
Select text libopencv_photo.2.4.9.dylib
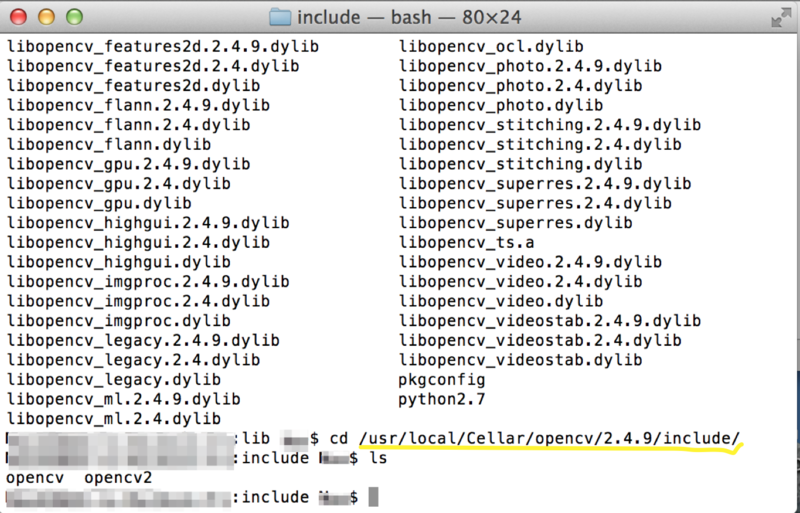[530, 66]
